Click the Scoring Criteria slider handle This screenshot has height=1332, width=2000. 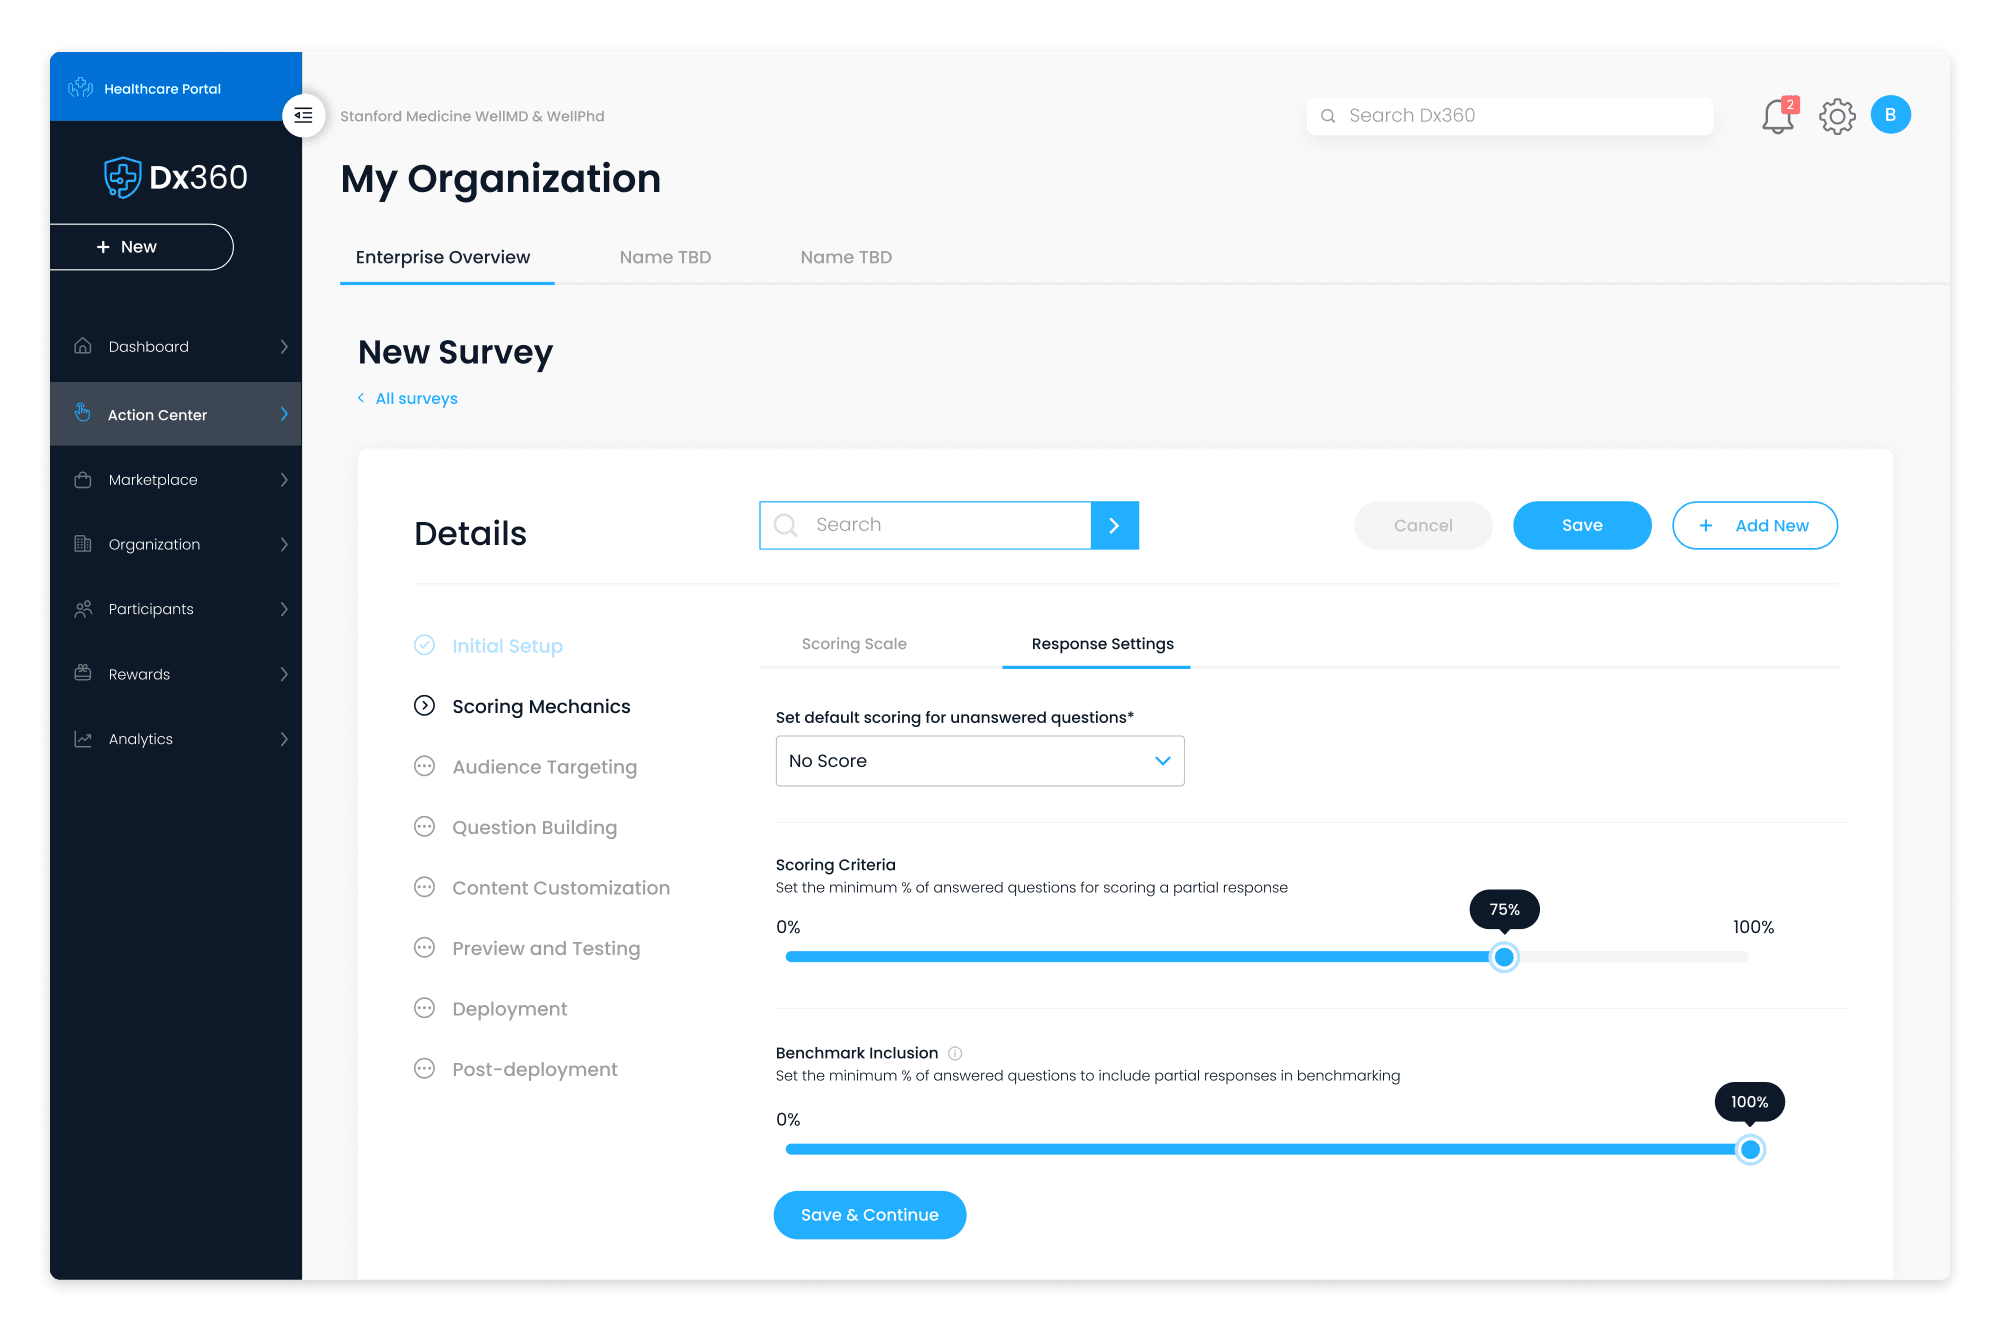(x=1504, y=957)
